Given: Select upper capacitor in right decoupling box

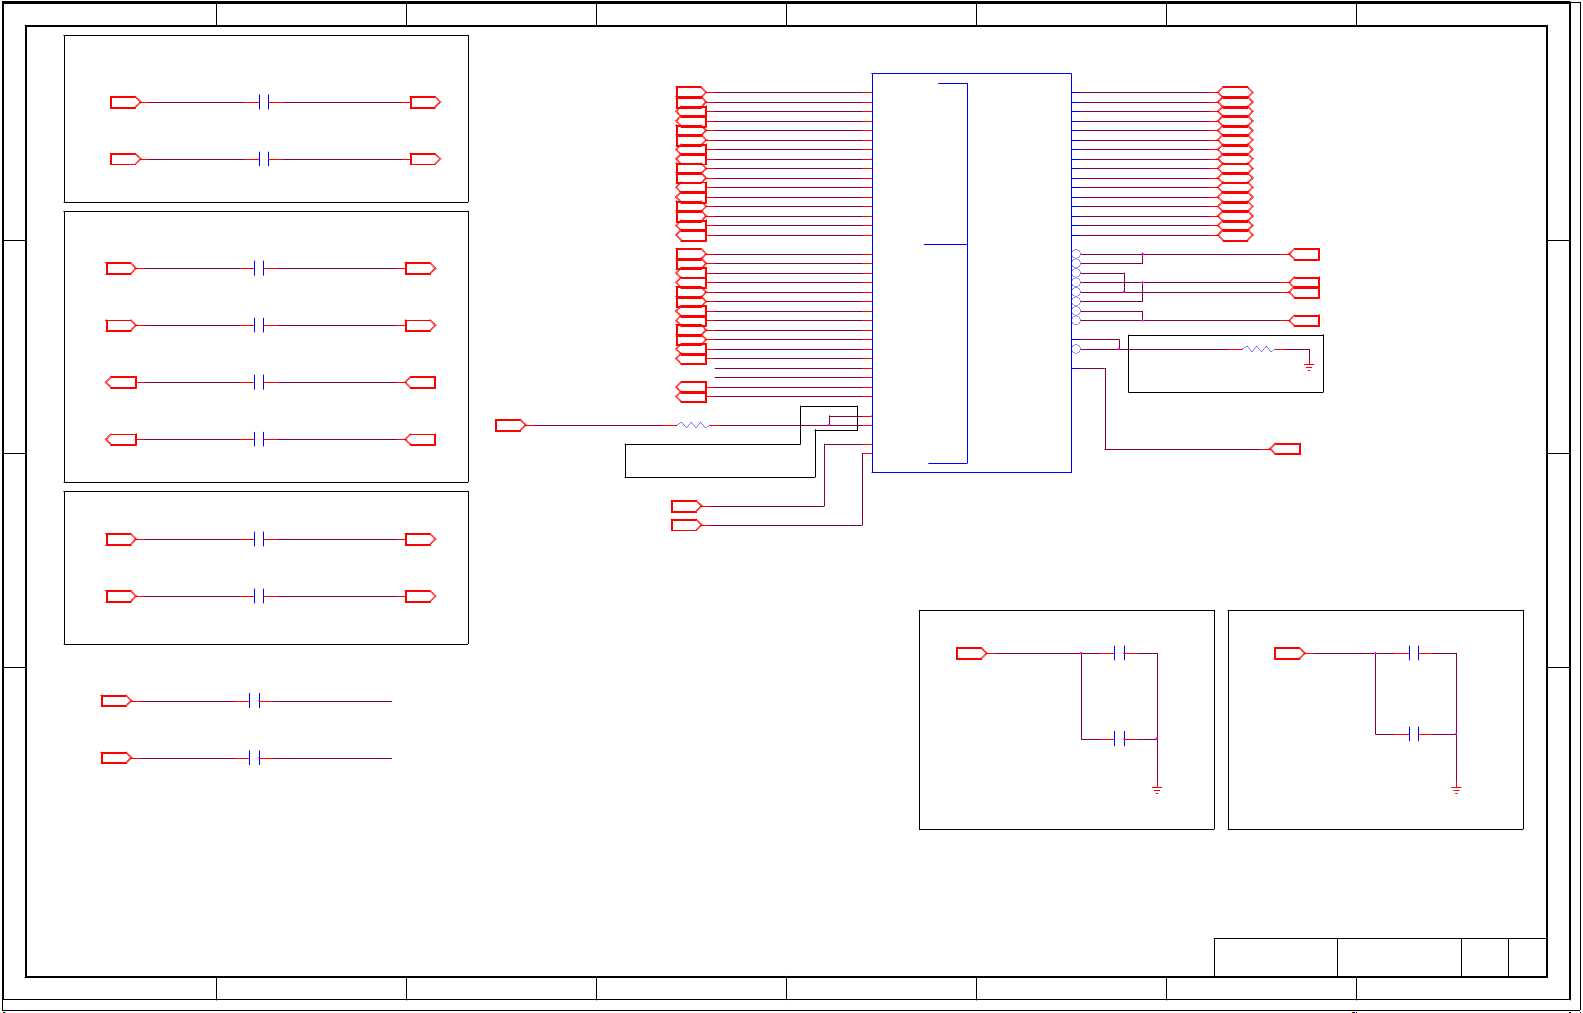Looking at the screenshot, I should [x=1414, y=653].
